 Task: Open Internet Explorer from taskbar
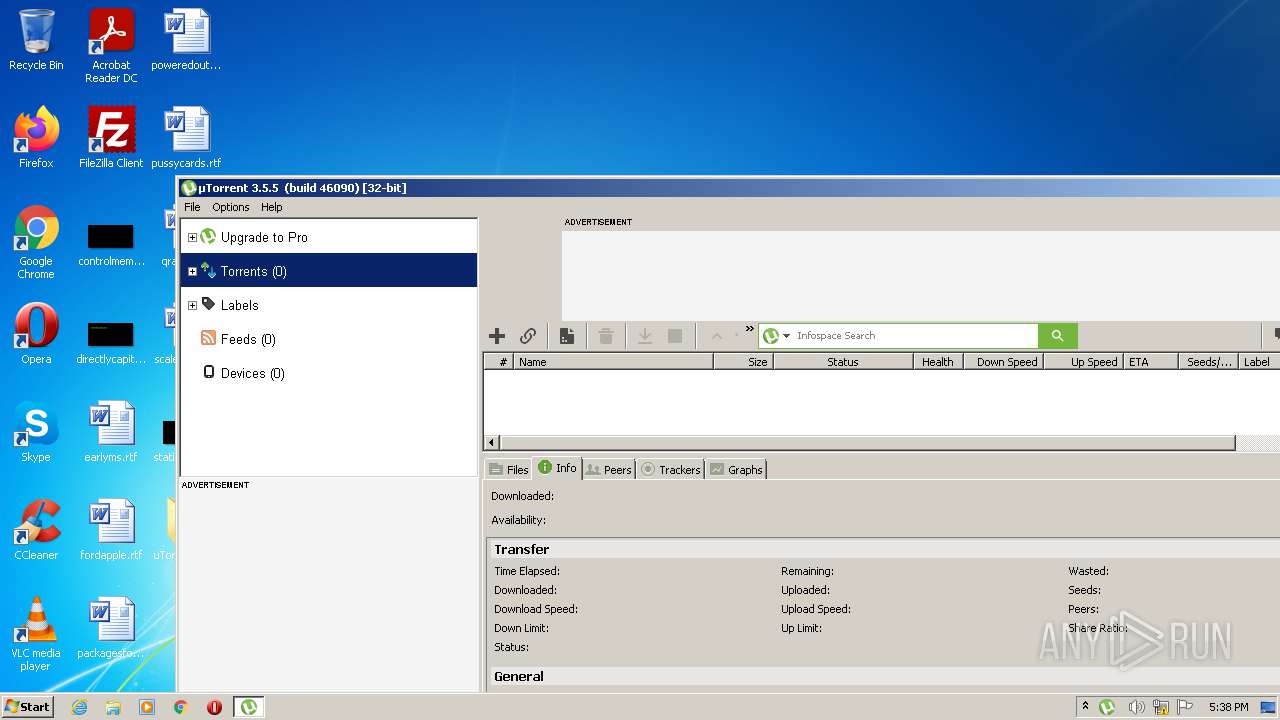[79, 707]
